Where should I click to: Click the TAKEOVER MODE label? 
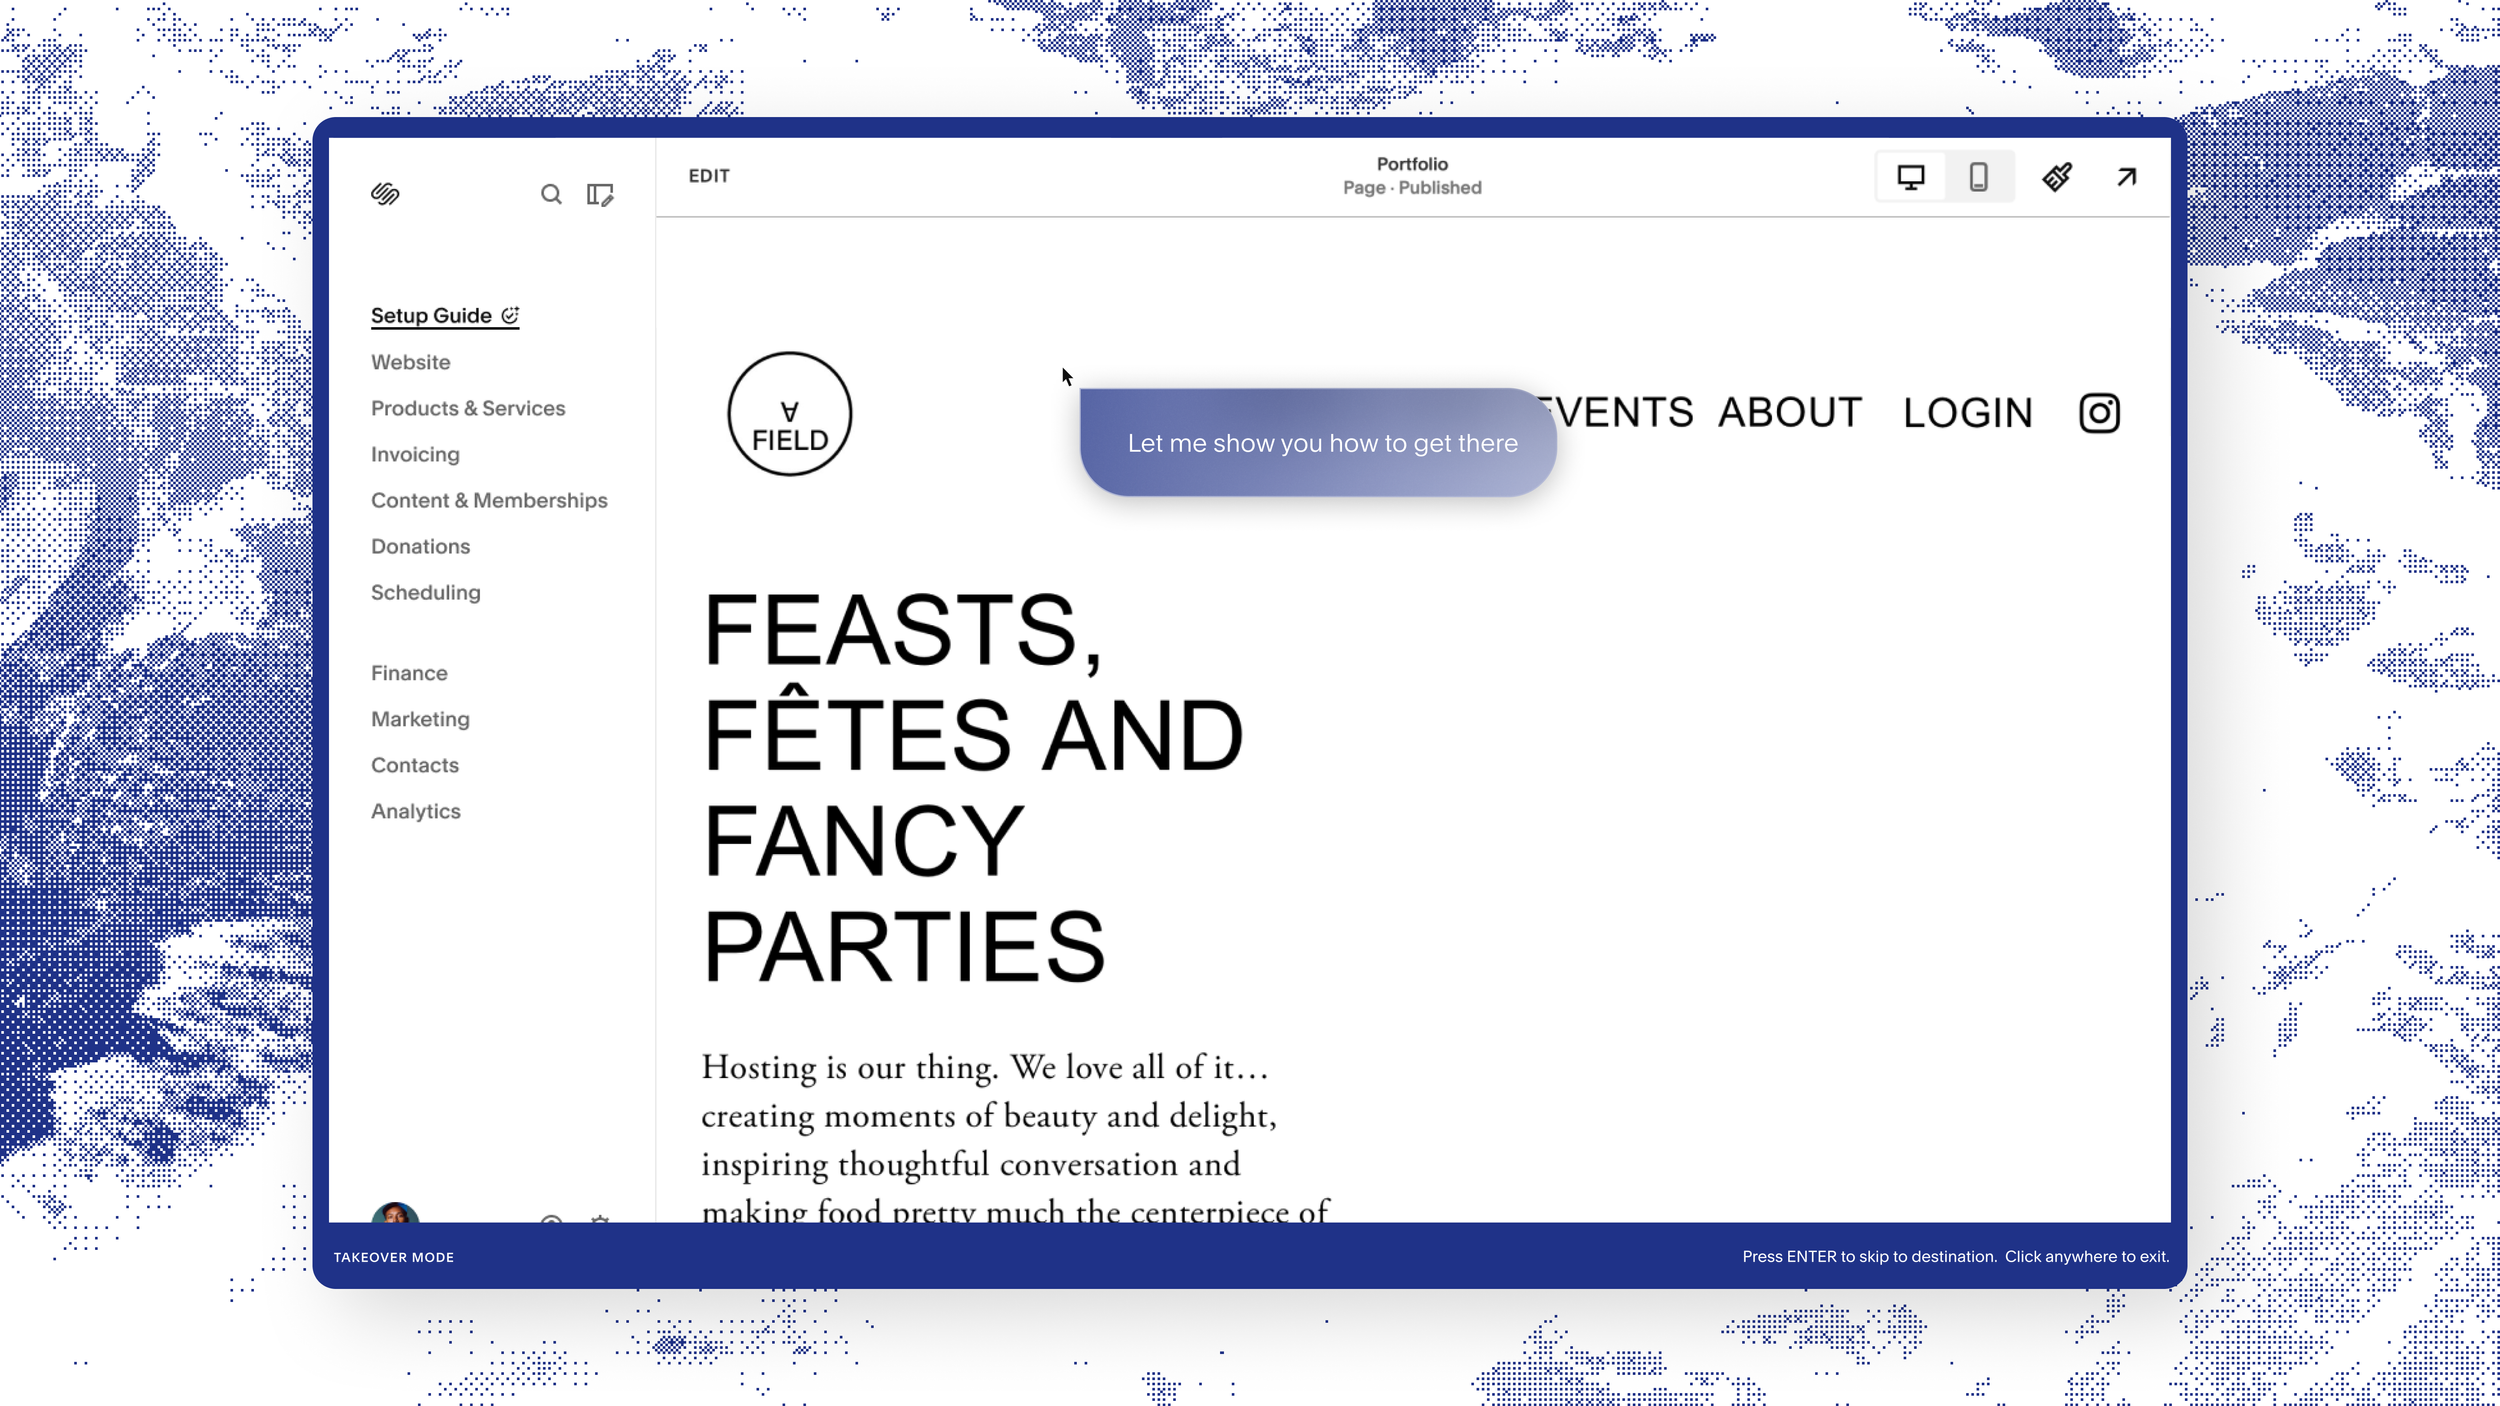pos(394,1257)
